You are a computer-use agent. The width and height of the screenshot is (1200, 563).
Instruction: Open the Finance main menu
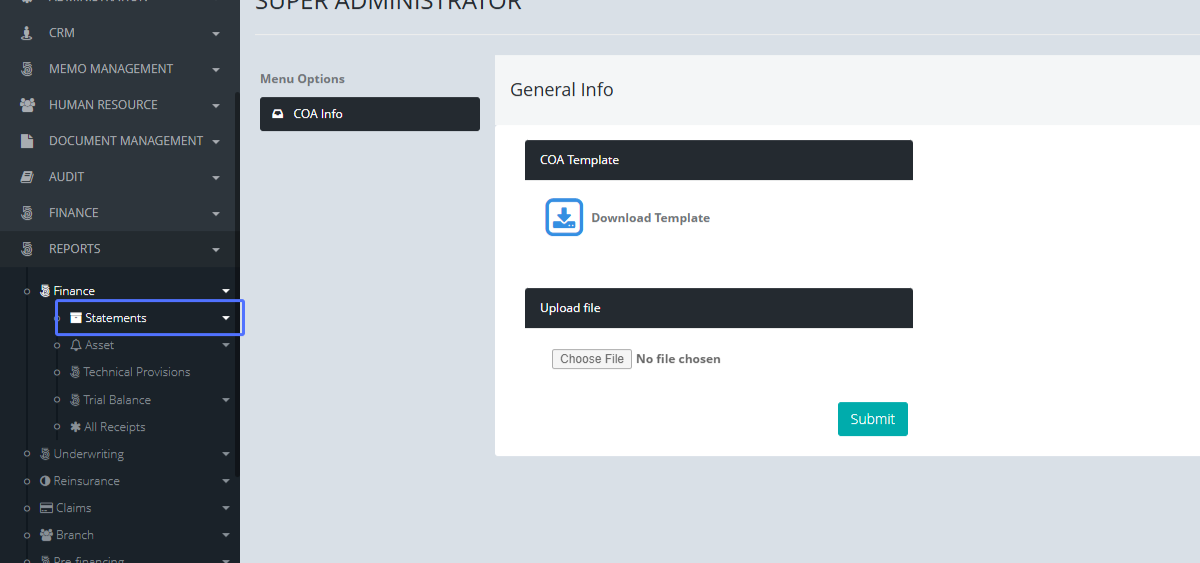pos(74,213)
